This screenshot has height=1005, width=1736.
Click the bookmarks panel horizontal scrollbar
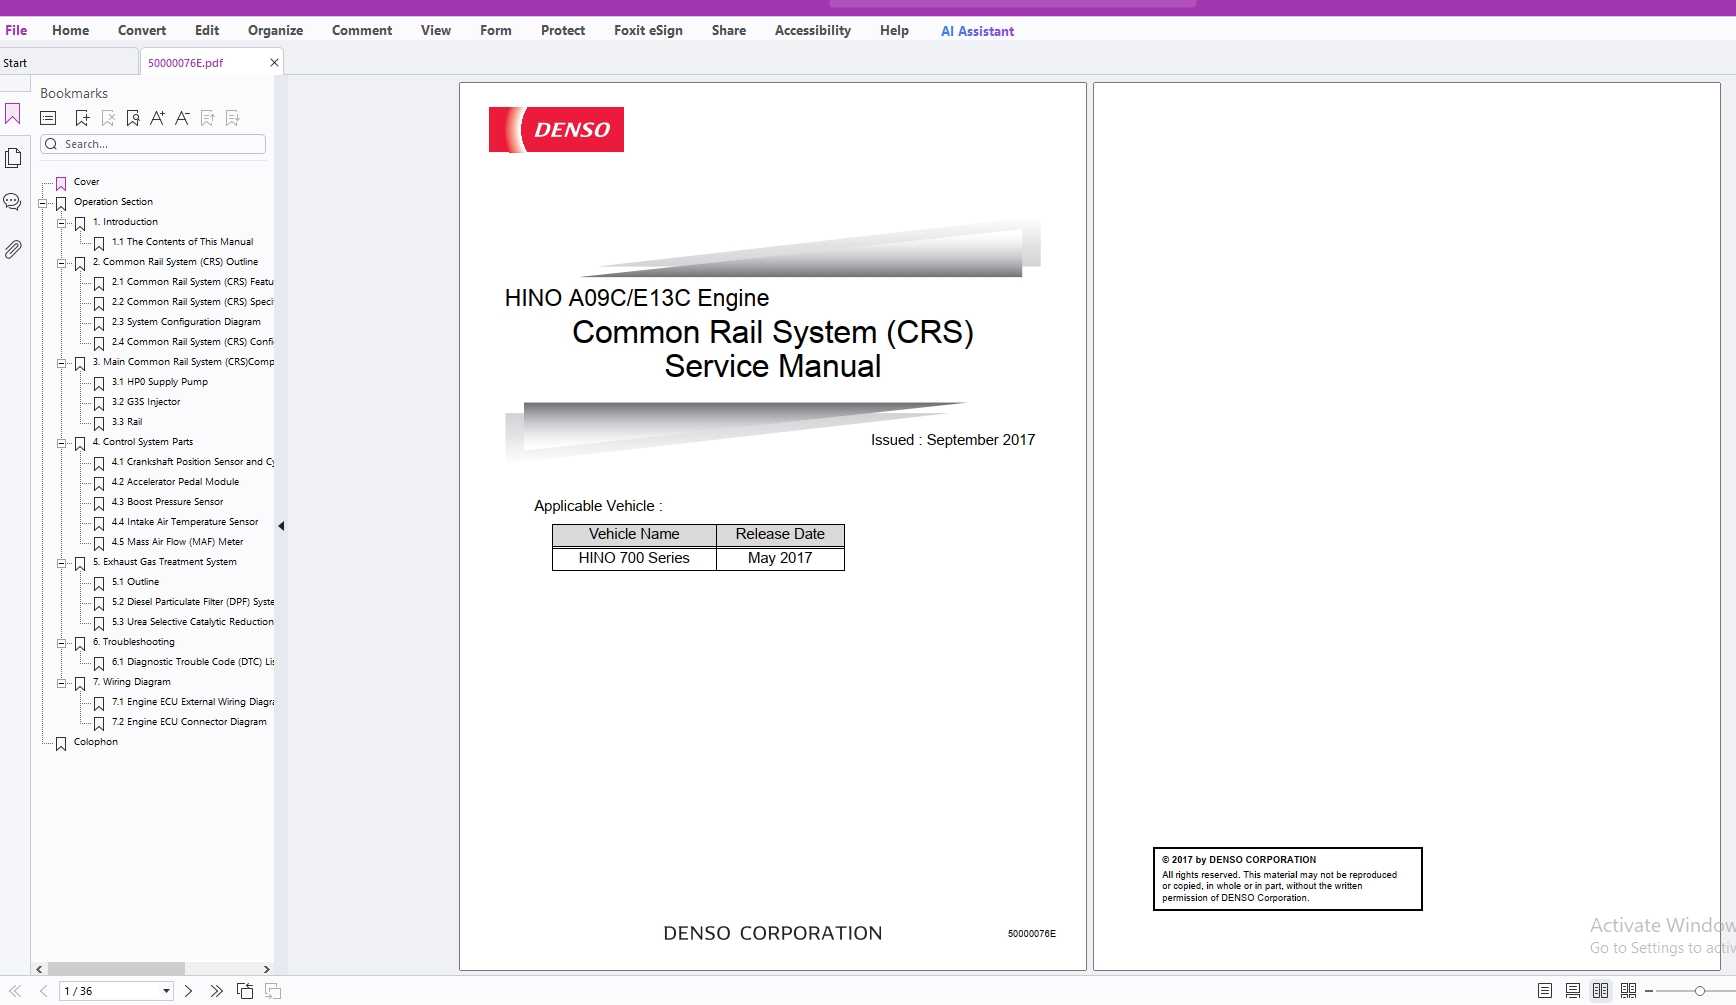(116, 969)
